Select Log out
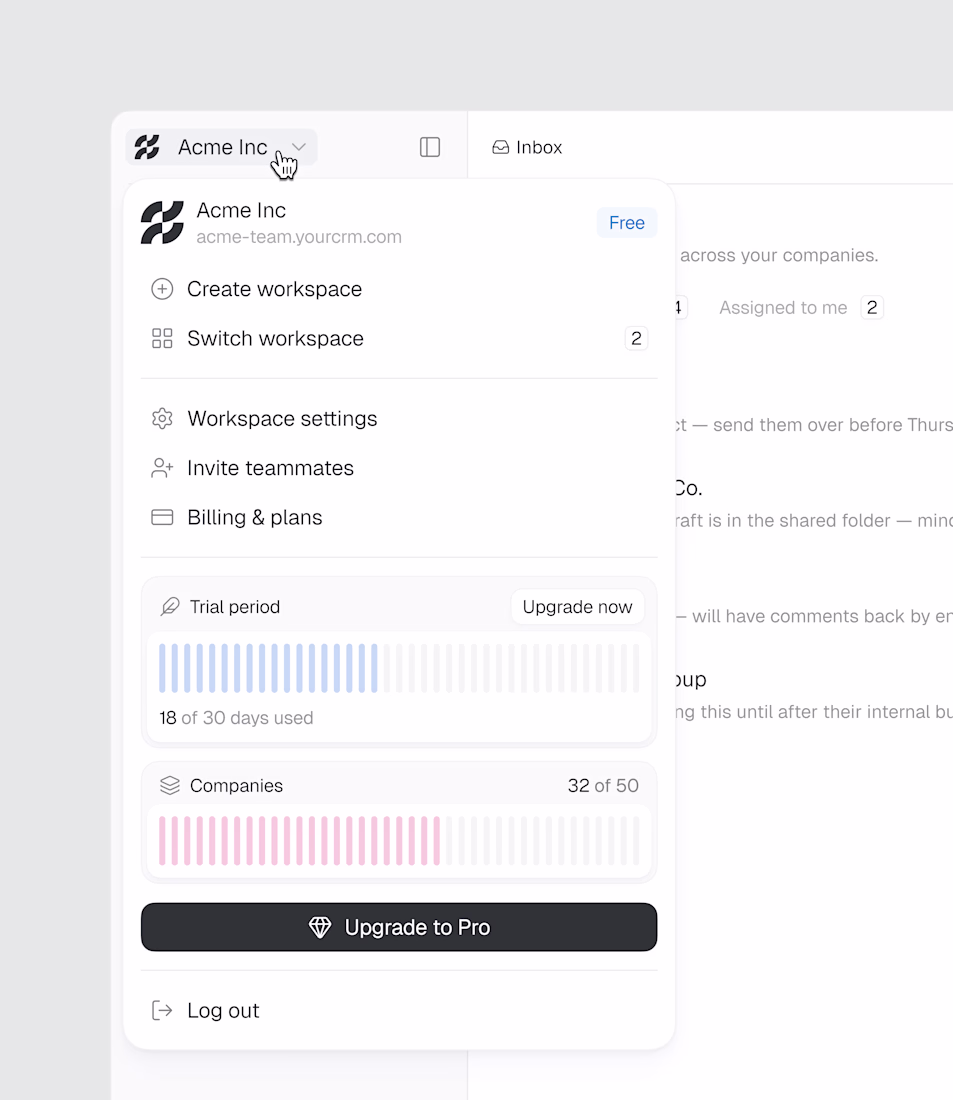This screenshot has width=953, height=1100. 399,1010
